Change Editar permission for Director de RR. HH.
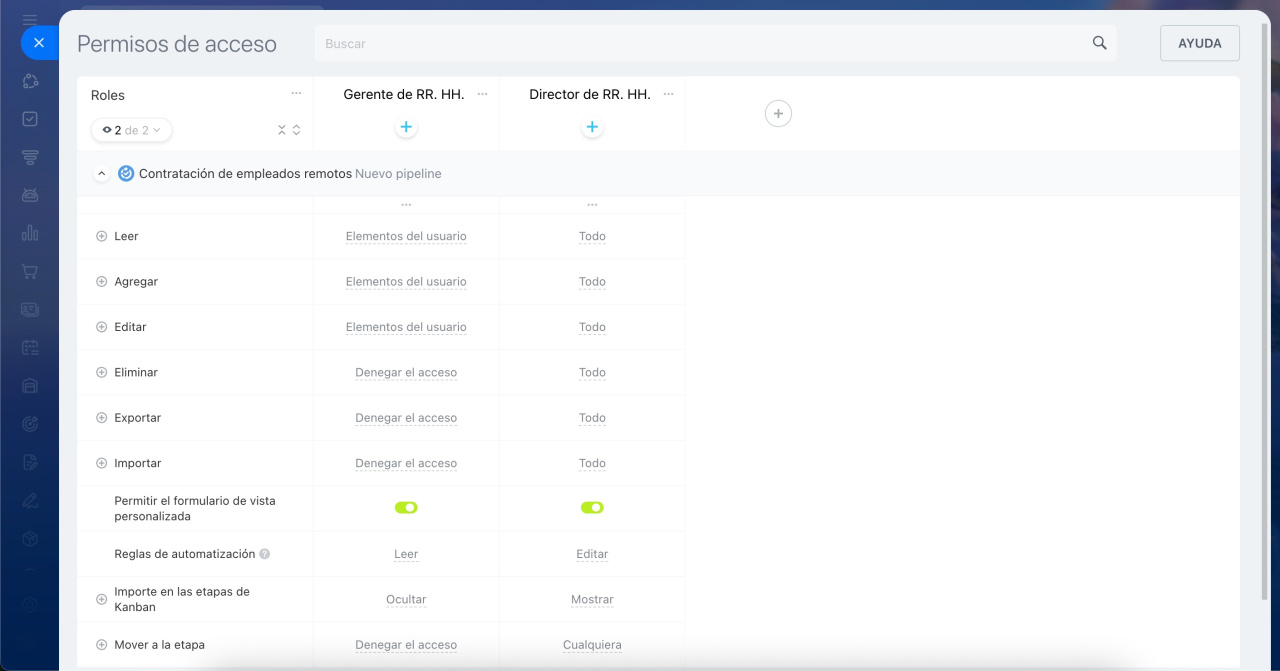This screenshot has height=671, width=1280. point(592,327)
